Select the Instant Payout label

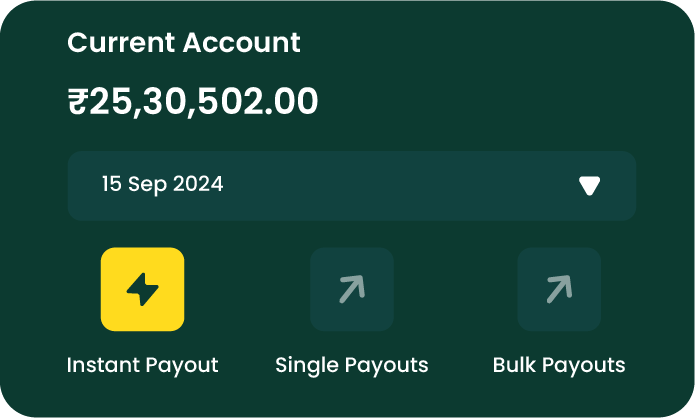(x=142, y=365)
